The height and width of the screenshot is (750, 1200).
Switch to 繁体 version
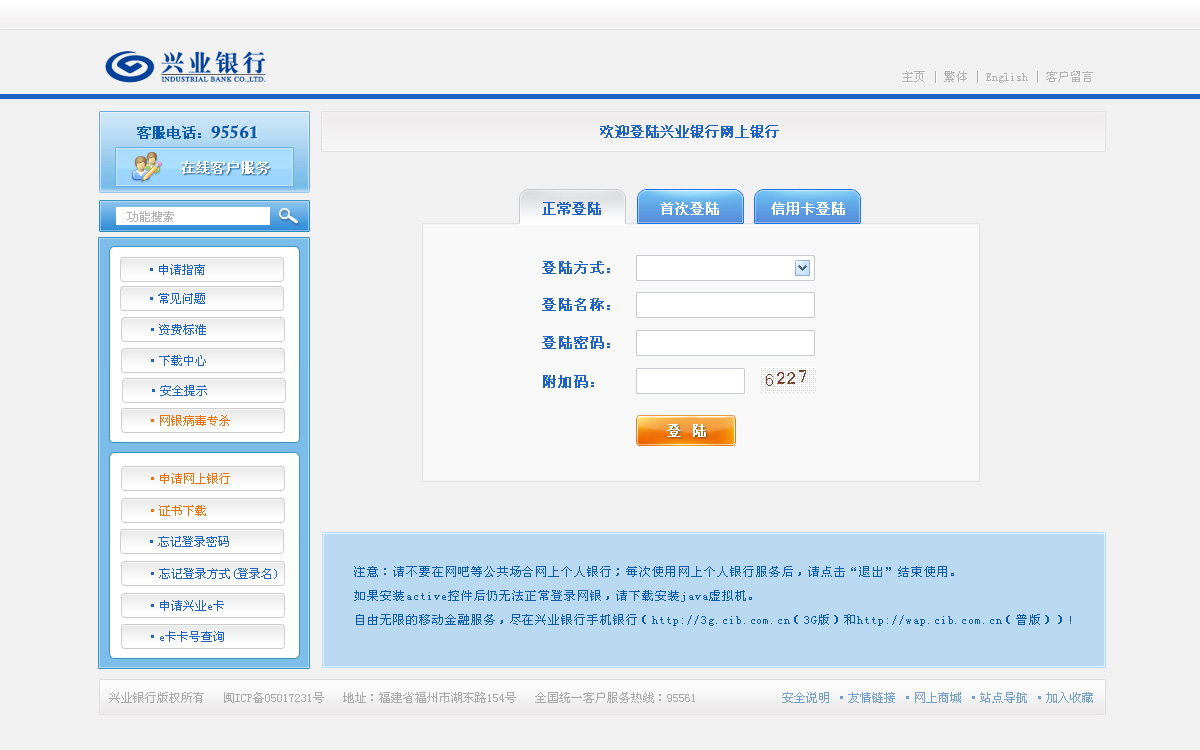(x=955, y=77)
